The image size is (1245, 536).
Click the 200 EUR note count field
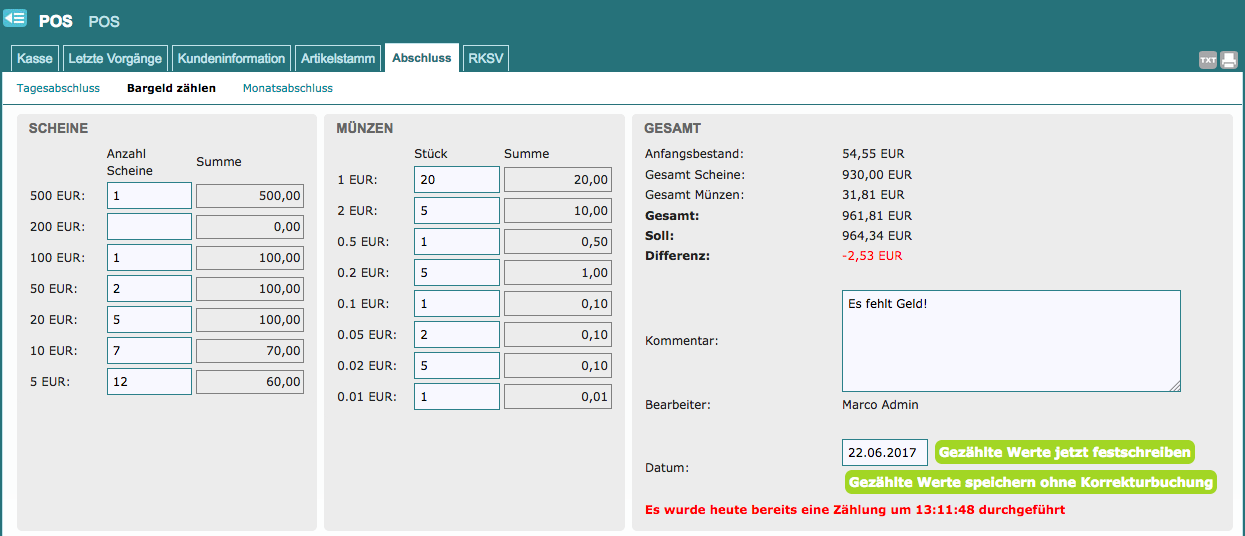pyautogui.click(x=149, y=226)
